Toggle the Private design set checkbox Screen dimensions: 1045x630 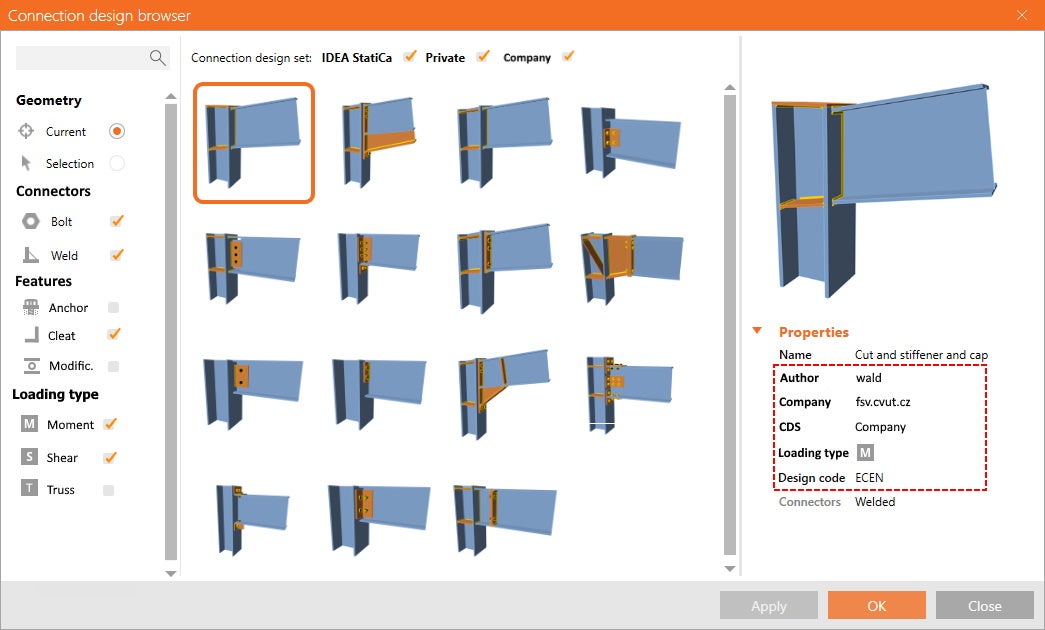click(x=483, y=57)
